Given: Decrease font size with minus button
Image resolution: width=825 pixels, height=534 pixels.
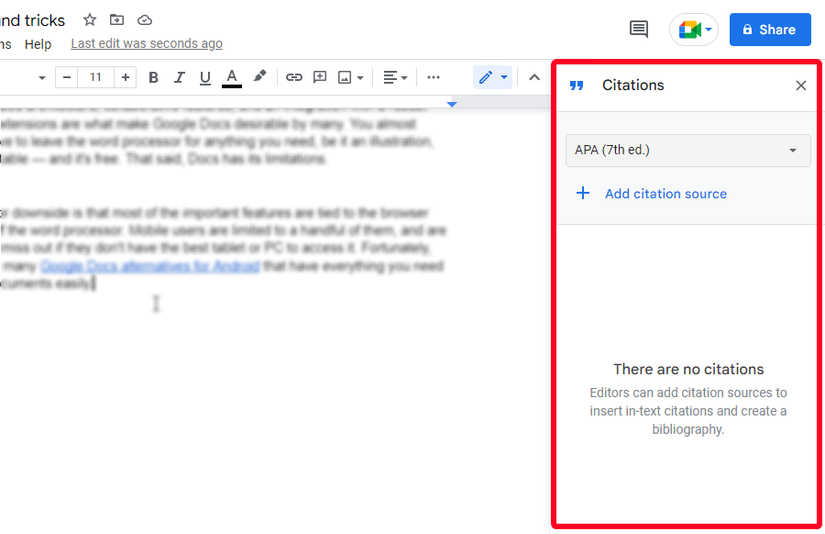Looking at the screenshot, I should 66,77.
